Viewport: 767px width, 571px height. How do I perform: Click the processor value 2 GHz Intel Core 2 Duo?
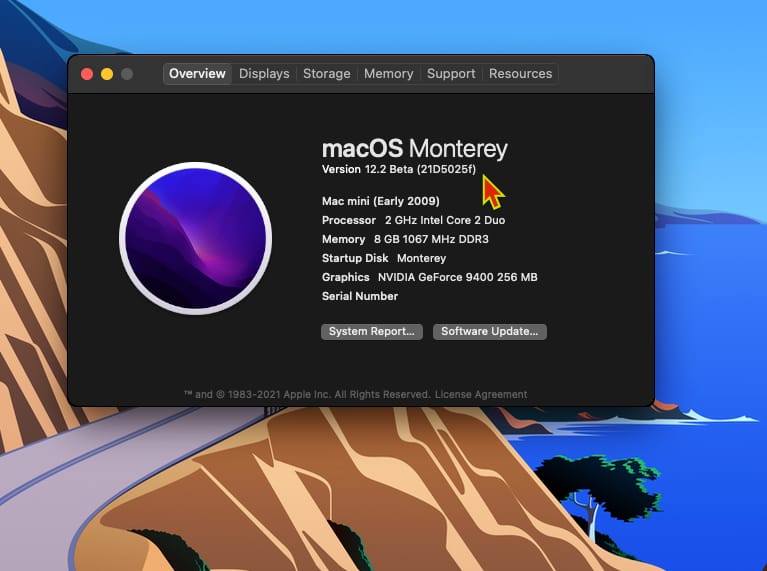click(x=445, y=220)
